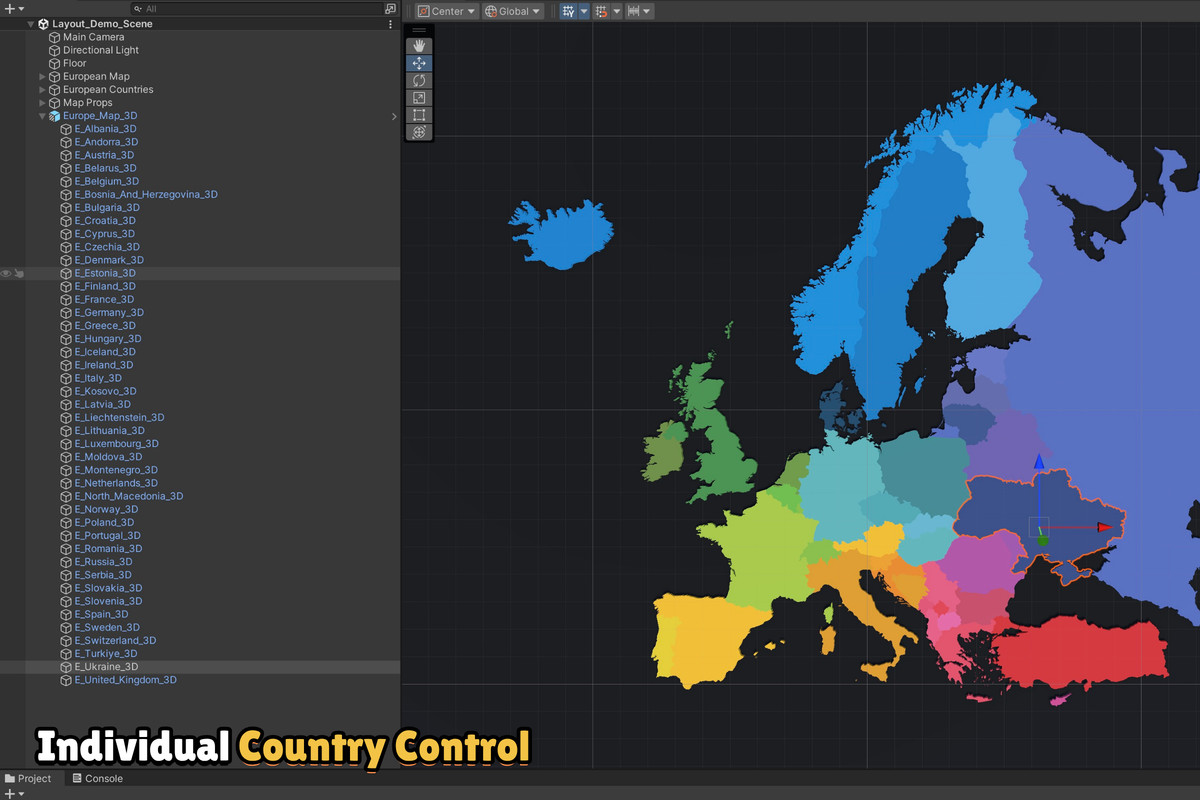The height and width of the screenshot is (800, 1200).
Task: Click cube icon beside Main Camera
Action: tap(55, 37)
